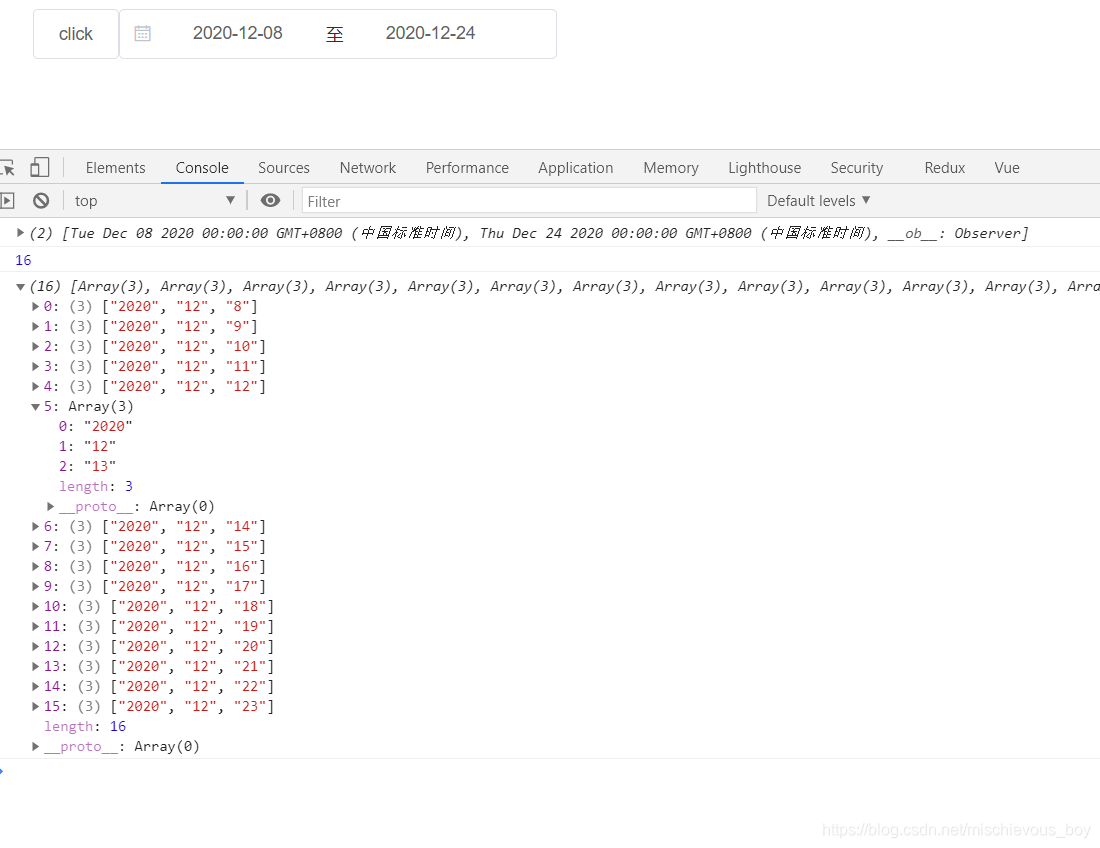Open the Lighthouse tab
This screenshot has height=848, width=1100.
click(x=764, y=168)
